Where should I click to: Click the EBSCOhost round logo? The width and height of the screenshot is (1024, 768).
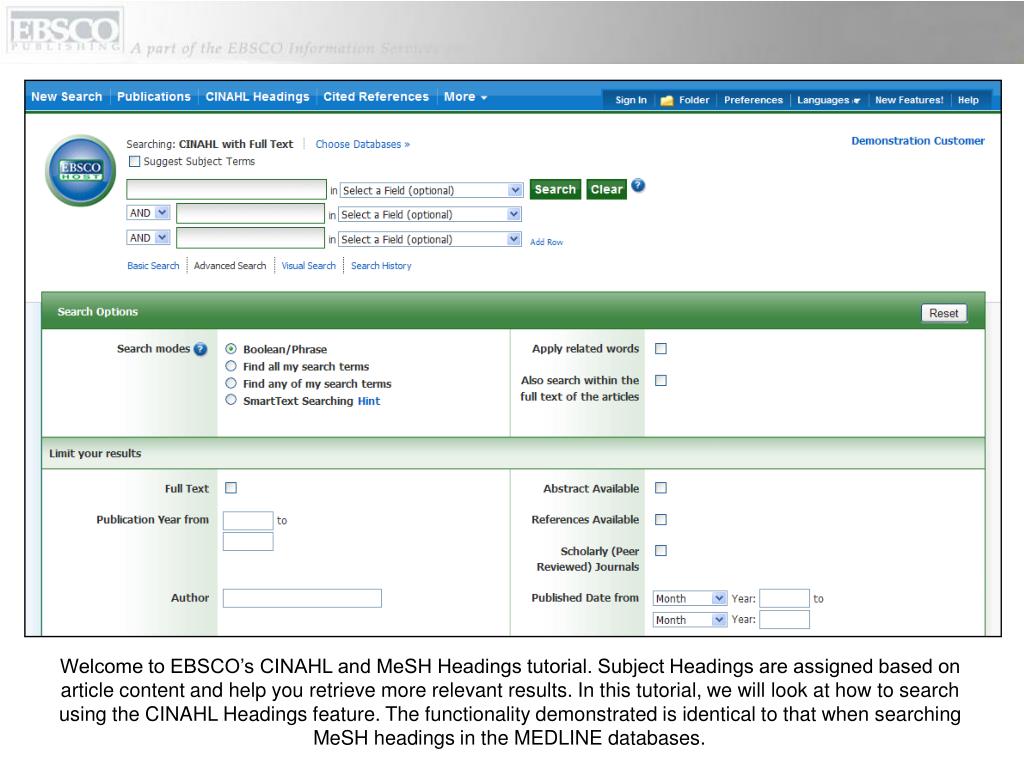(x=80, y=170)
